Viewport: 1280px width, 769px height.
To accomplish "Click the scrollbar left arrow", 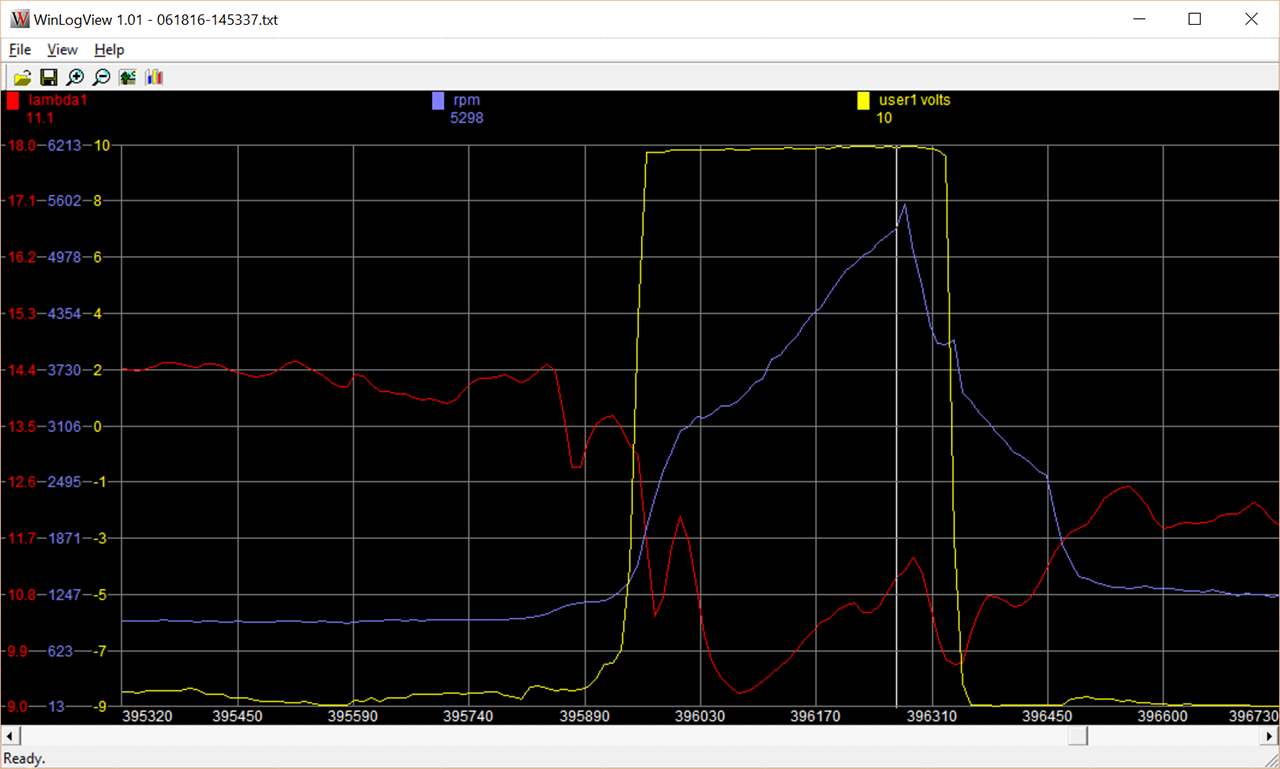I will [9, 736].
